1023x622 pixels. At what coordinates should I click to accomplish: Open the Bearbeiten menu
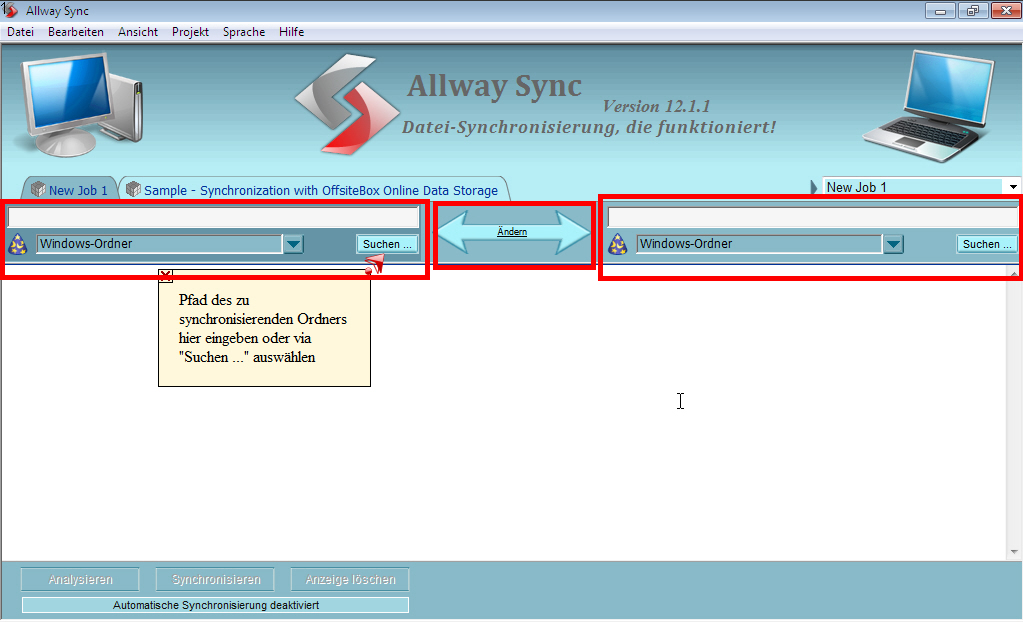(x=76, y=32)
